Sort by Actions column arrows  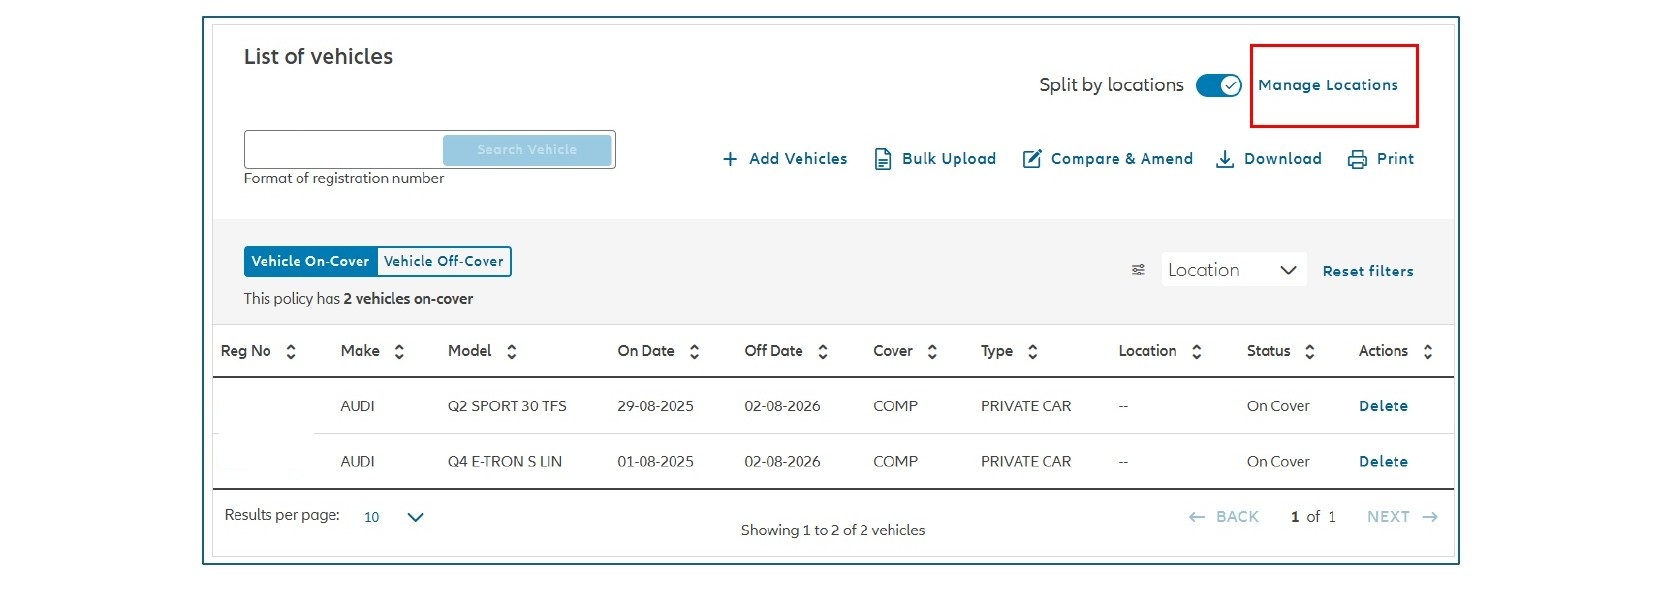pyautogui.click(x=1428, y=351)
